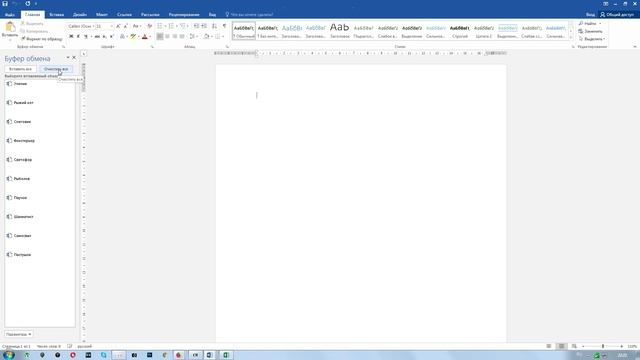Center the text

pyautogui.click(x=167, y=37)
